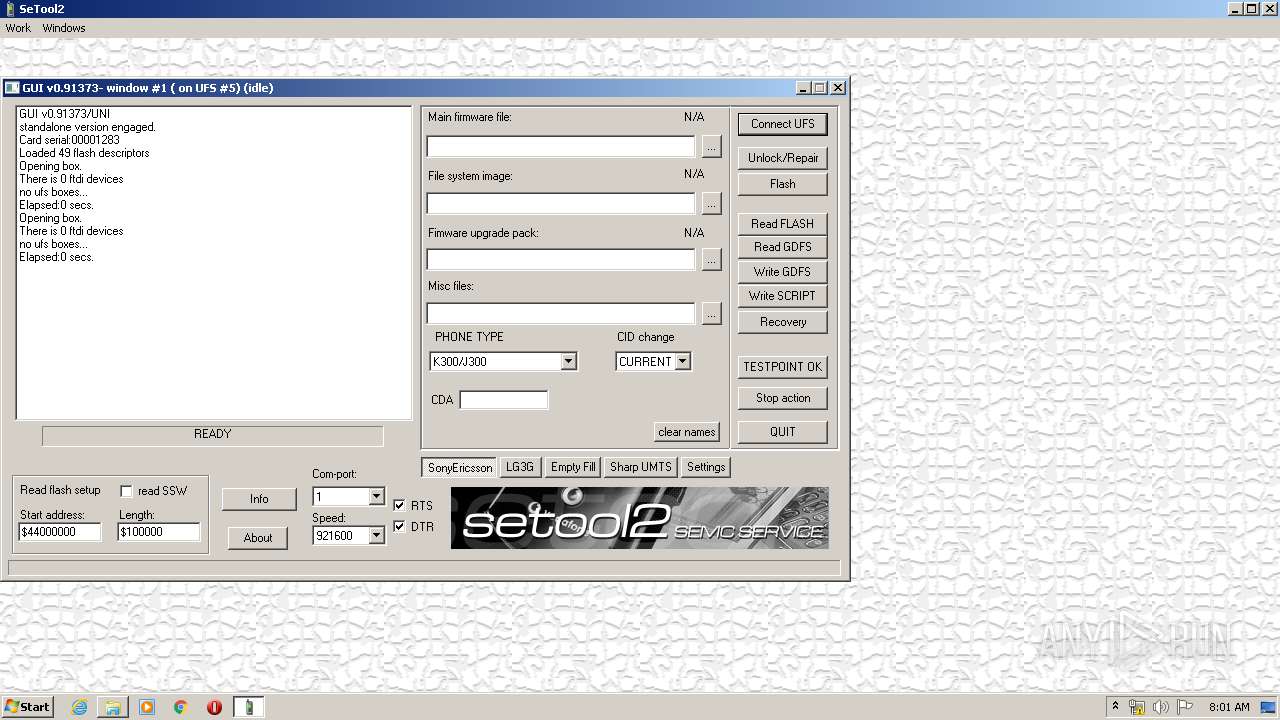Viewport: 1280px width, 720px height.
Task: Focus the Length field
Action: [x=159, y=532]
